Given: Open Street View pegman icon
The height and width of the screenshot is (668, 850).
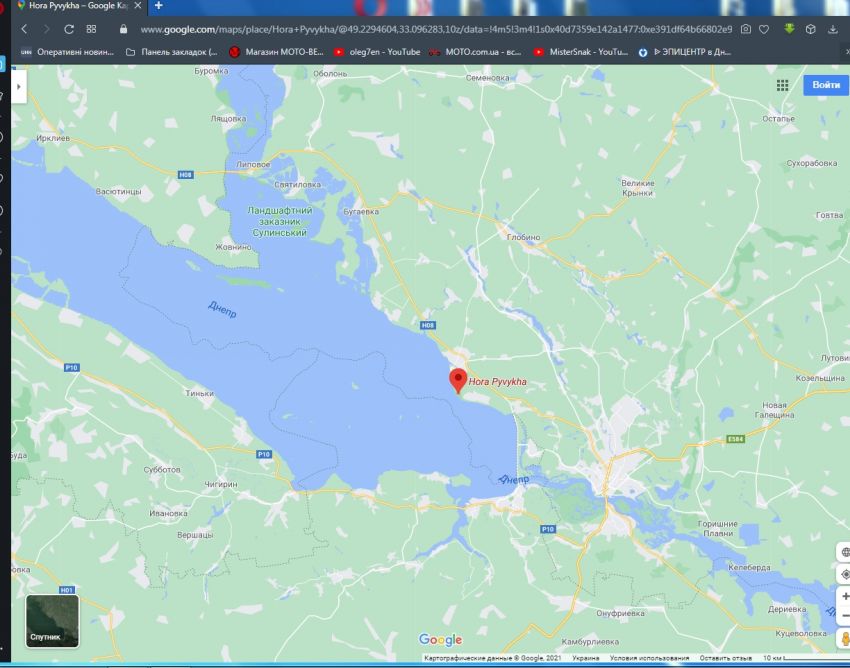Looking at the screenshot, I should pyautogui.click(x=845, y=639).
